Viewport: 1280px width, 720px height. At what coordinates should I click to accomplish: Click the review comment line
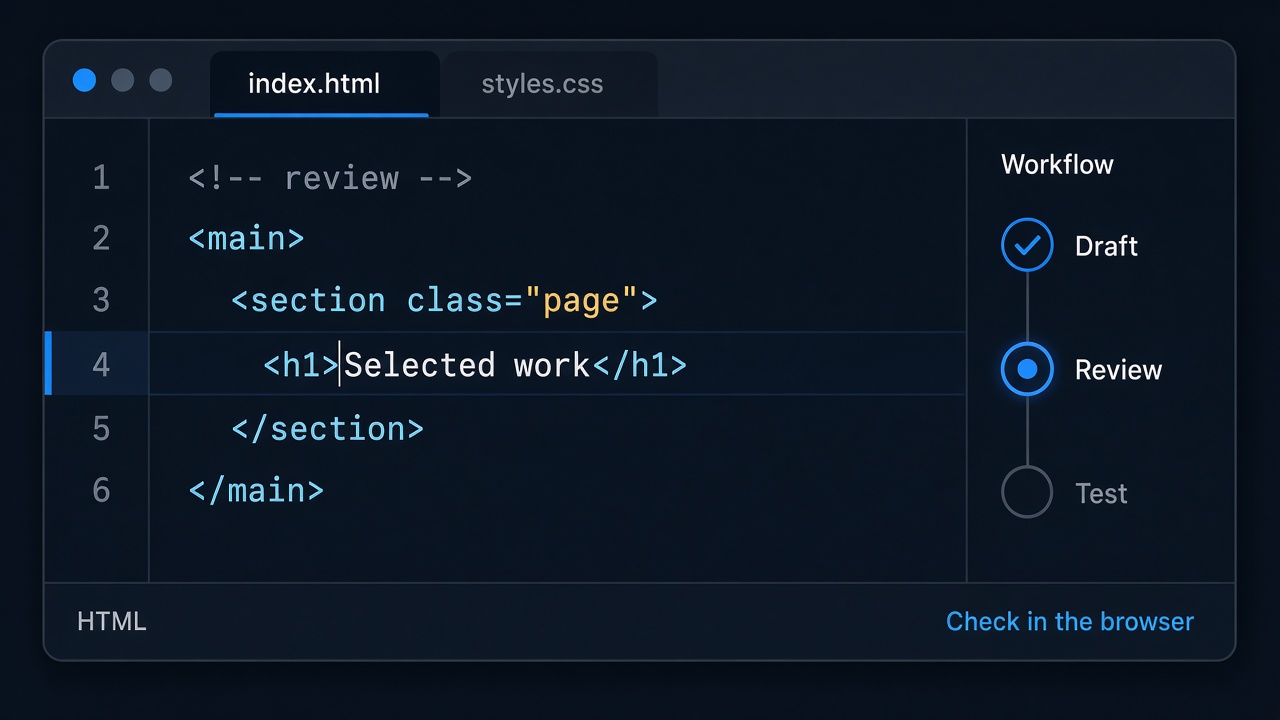pos(330,178)
